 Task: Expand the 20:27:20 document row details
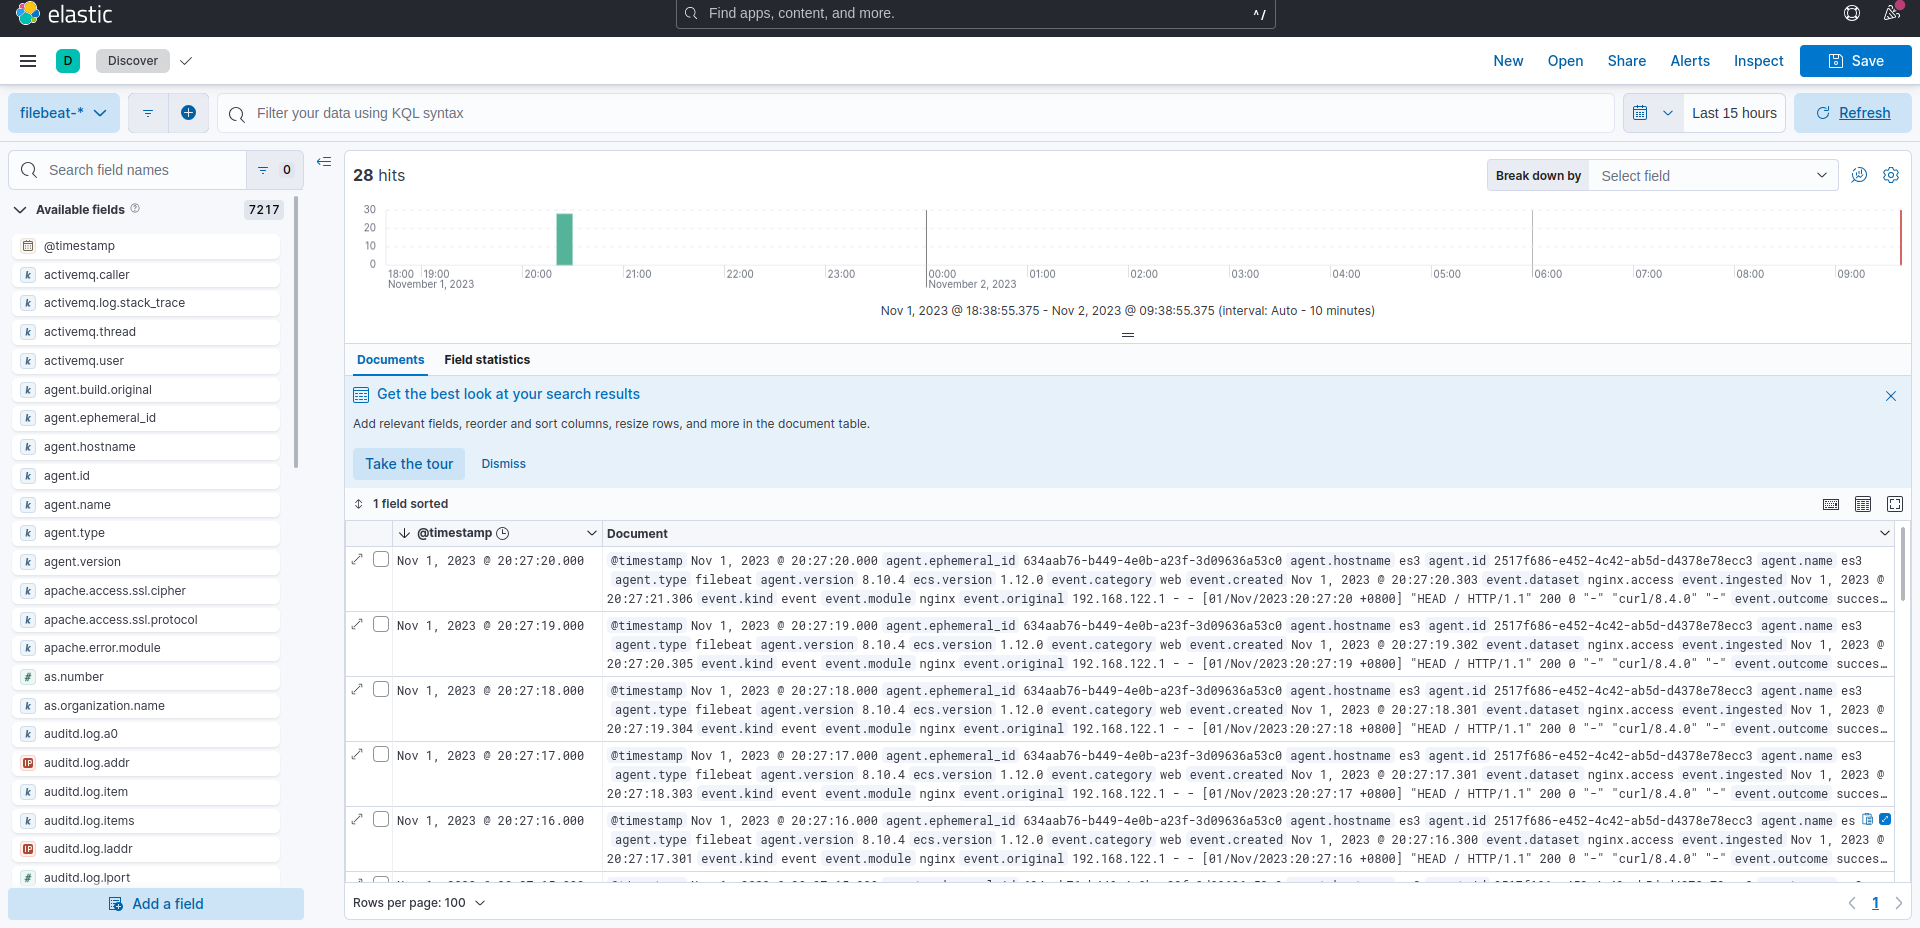357,559
